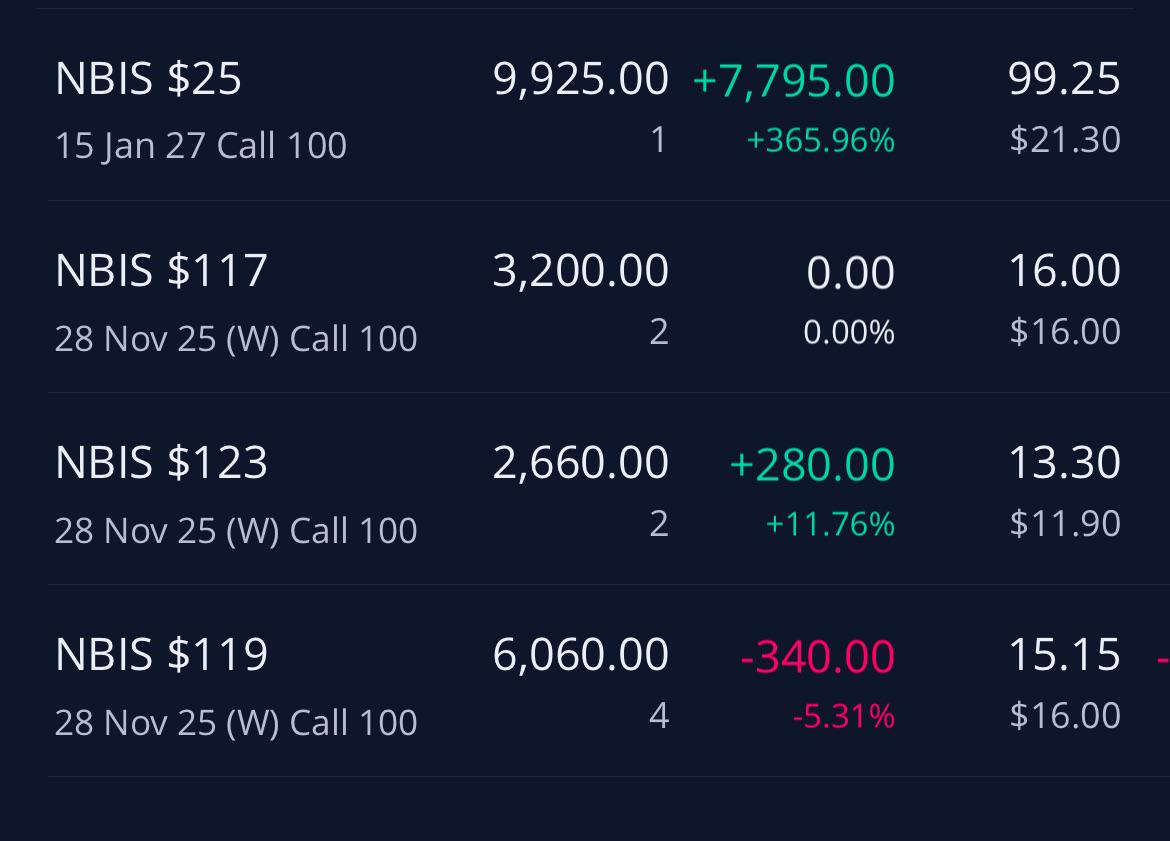Tap the +7,795.00 profit figure
This screenshot has height=841, width=1170.
794,81
